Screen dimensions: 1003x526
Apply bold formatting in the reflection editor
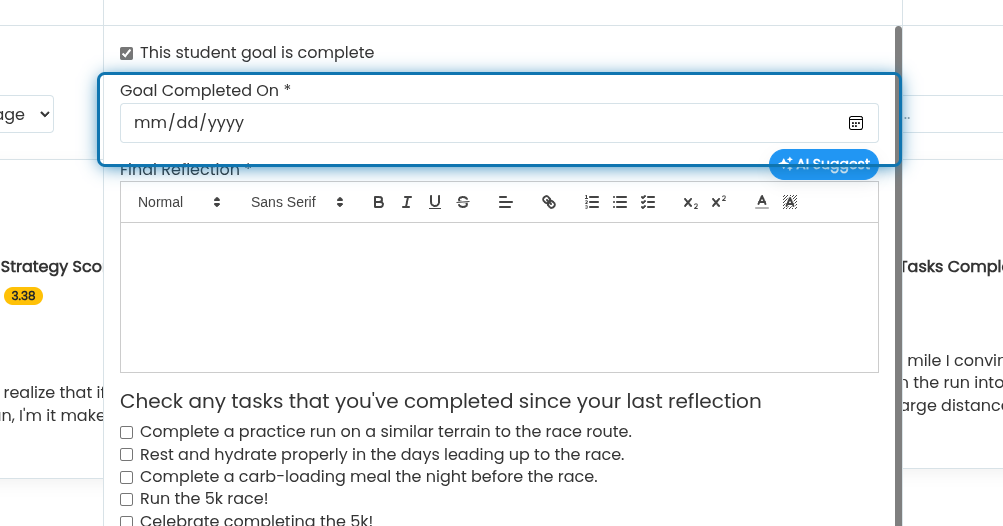(x=378, y=202)
